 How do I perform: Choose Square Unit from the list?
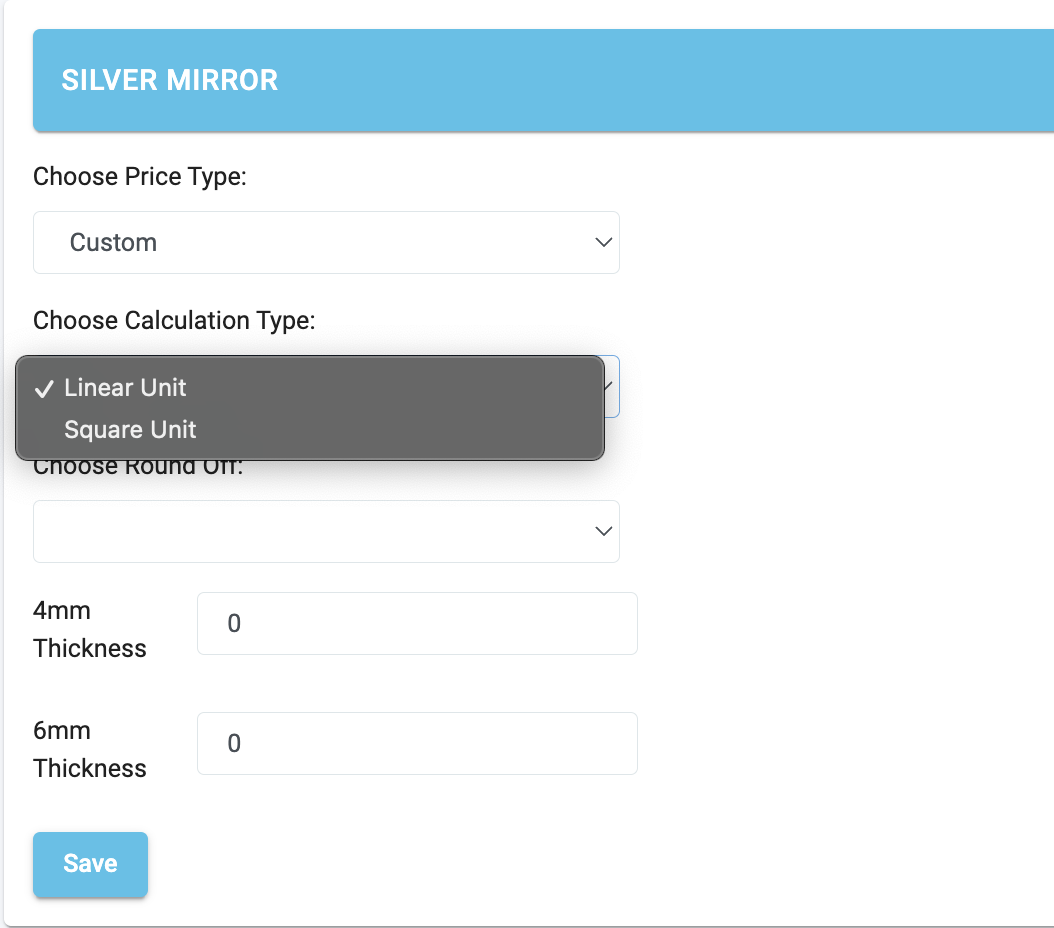pos(310,429)
